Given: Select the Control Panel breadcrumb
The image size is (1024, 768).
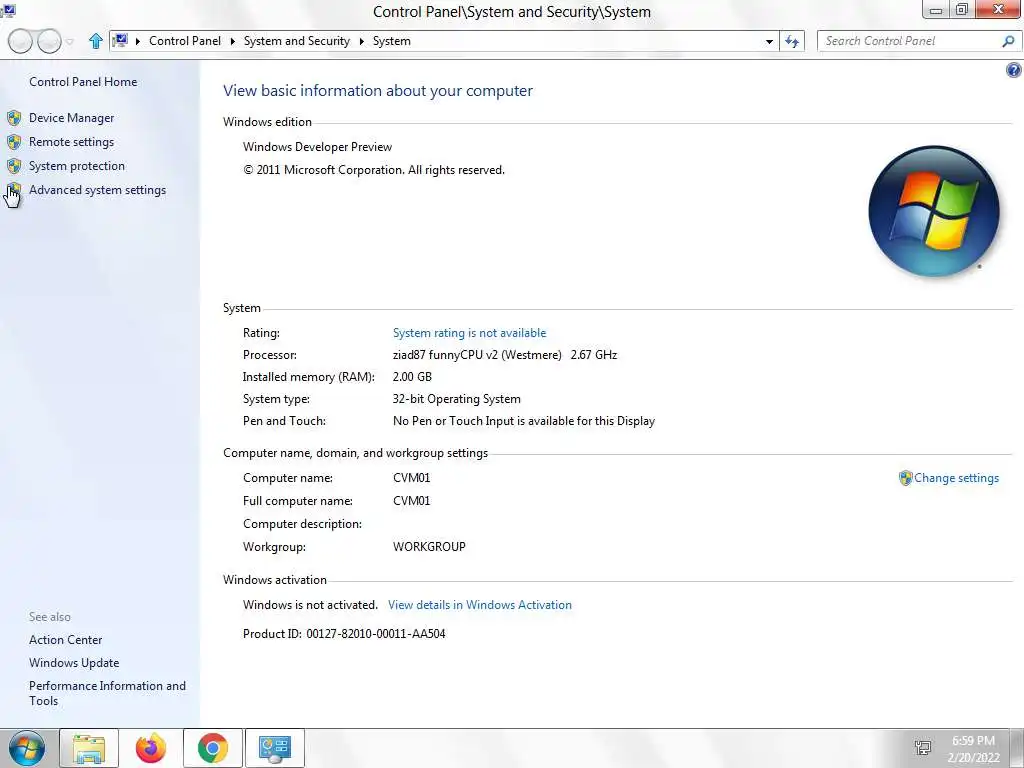Looking at the screenshot, I should coord(185,41).
